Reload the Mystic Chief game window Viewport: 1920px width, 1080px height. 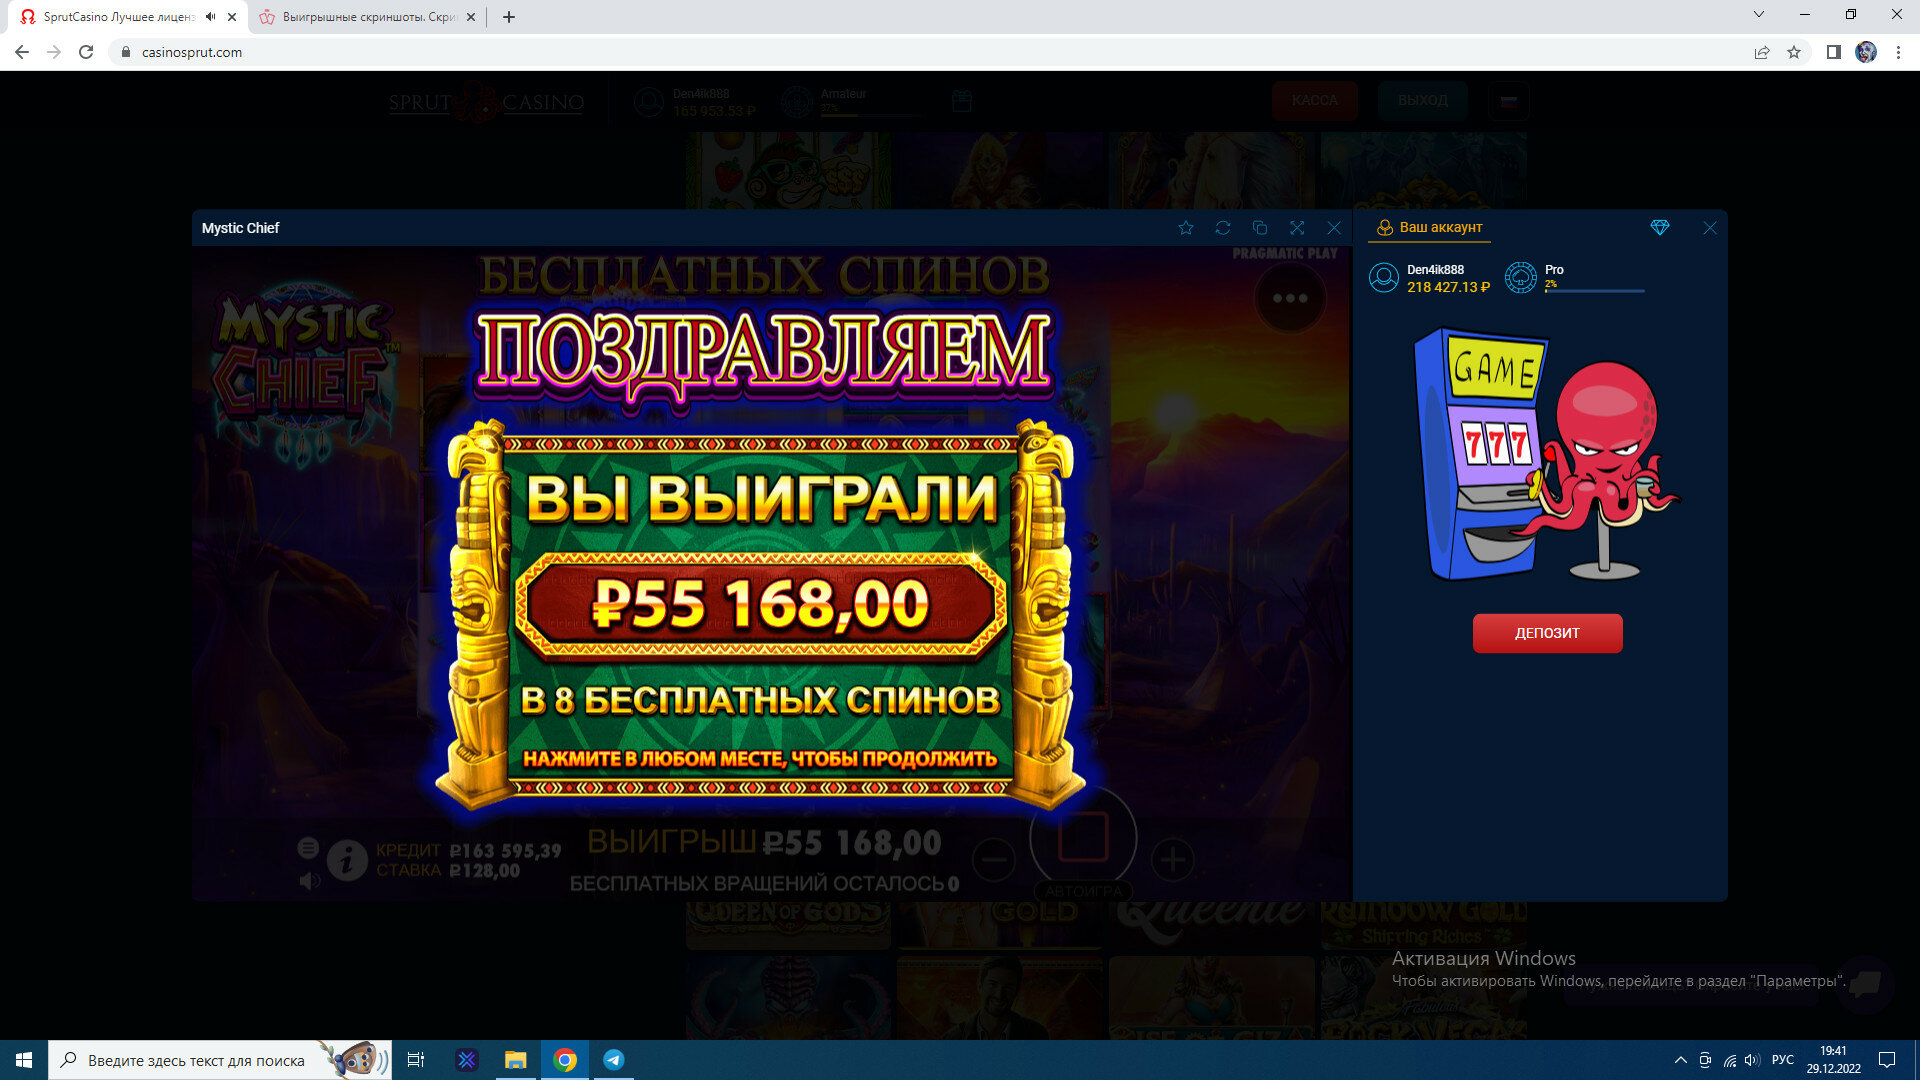[1223, 228]
